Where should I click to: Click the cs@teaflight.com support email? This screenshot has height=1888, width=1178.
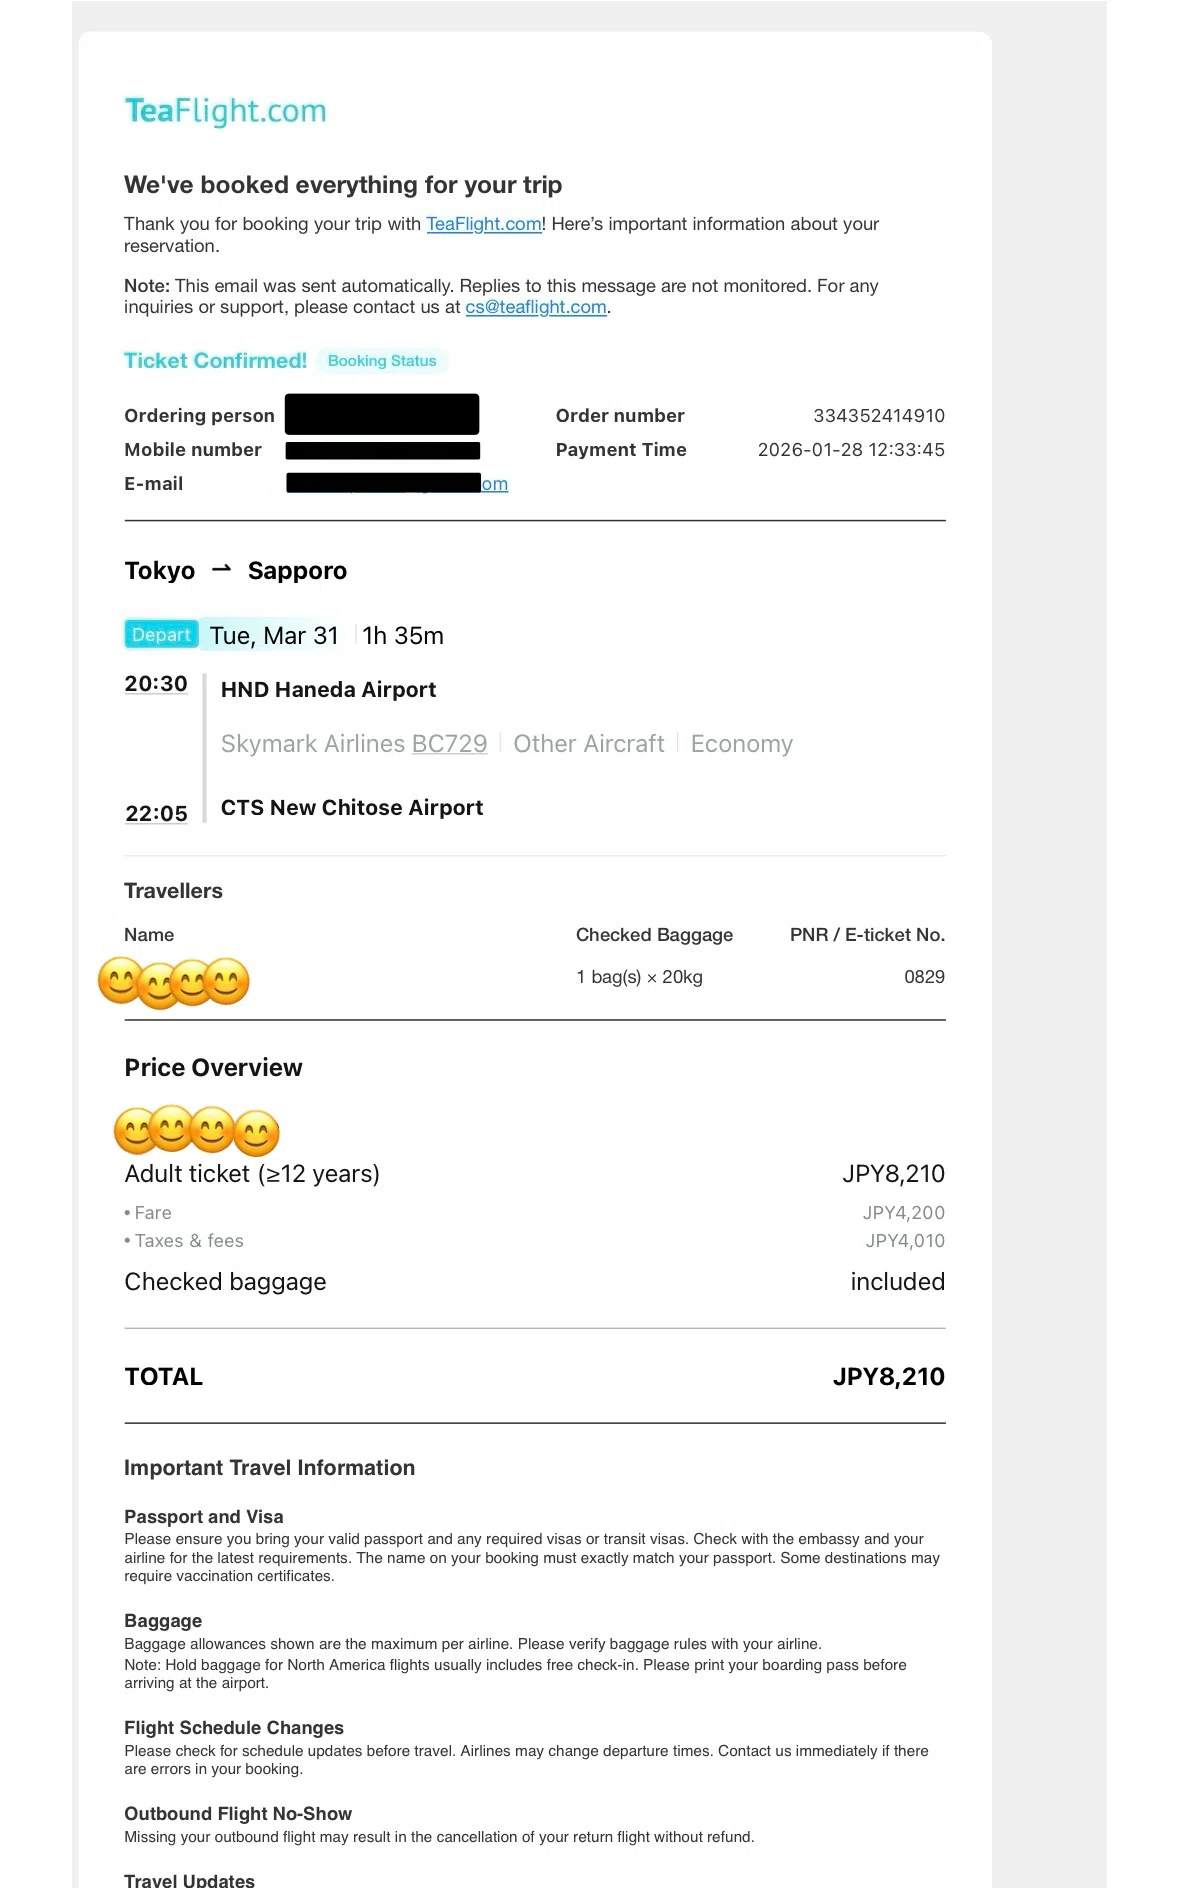coord(536,307)
